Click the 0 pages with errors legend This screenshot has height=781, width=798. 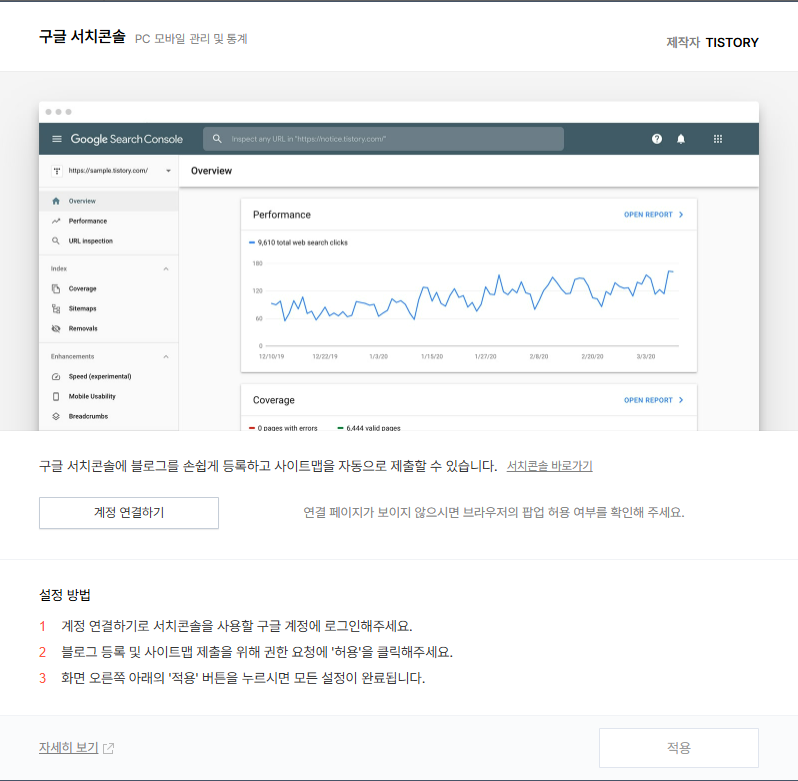coord(283,428)
